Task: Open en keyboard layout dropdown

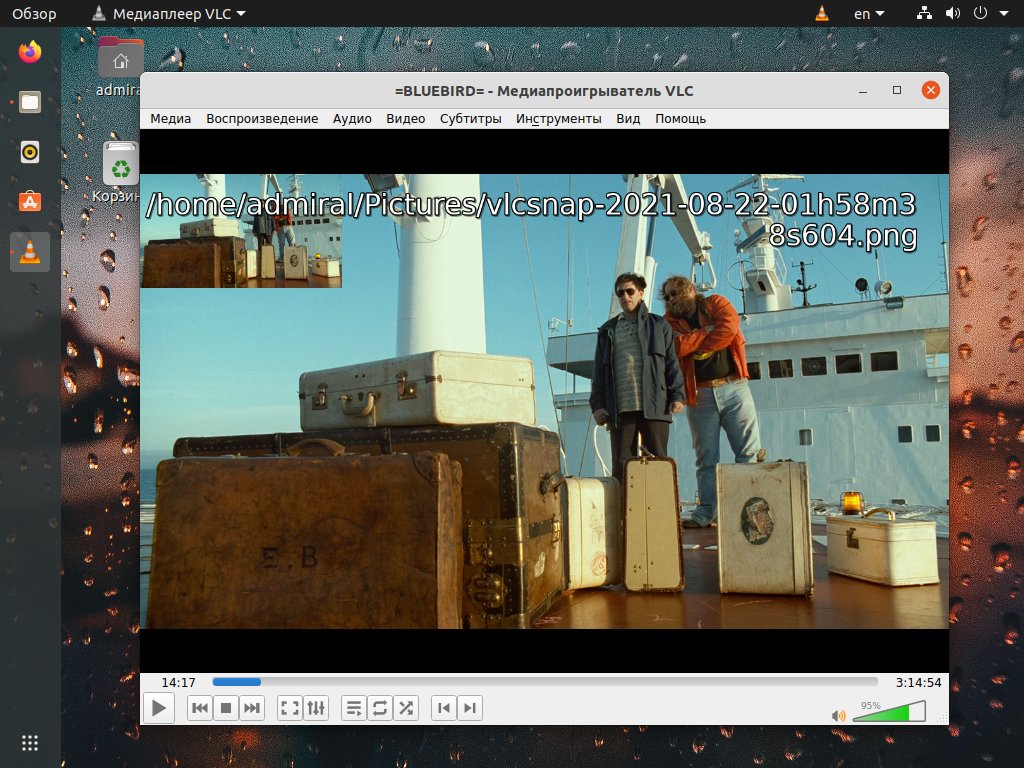Action: coord(869,14)
